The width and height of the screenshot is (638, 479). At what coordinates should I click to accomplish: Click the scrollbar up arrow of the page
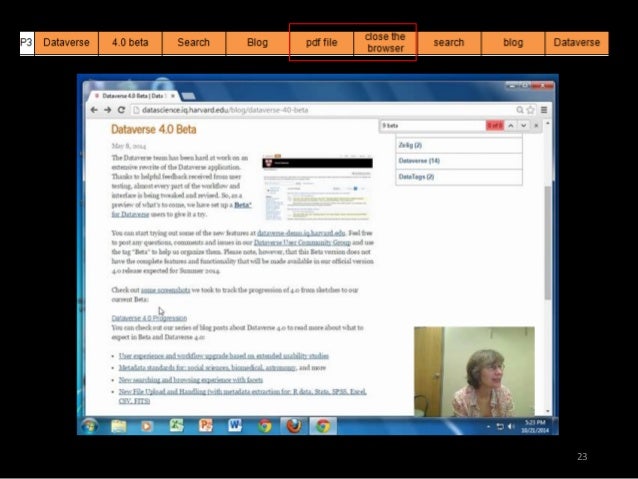coord(548,123)
